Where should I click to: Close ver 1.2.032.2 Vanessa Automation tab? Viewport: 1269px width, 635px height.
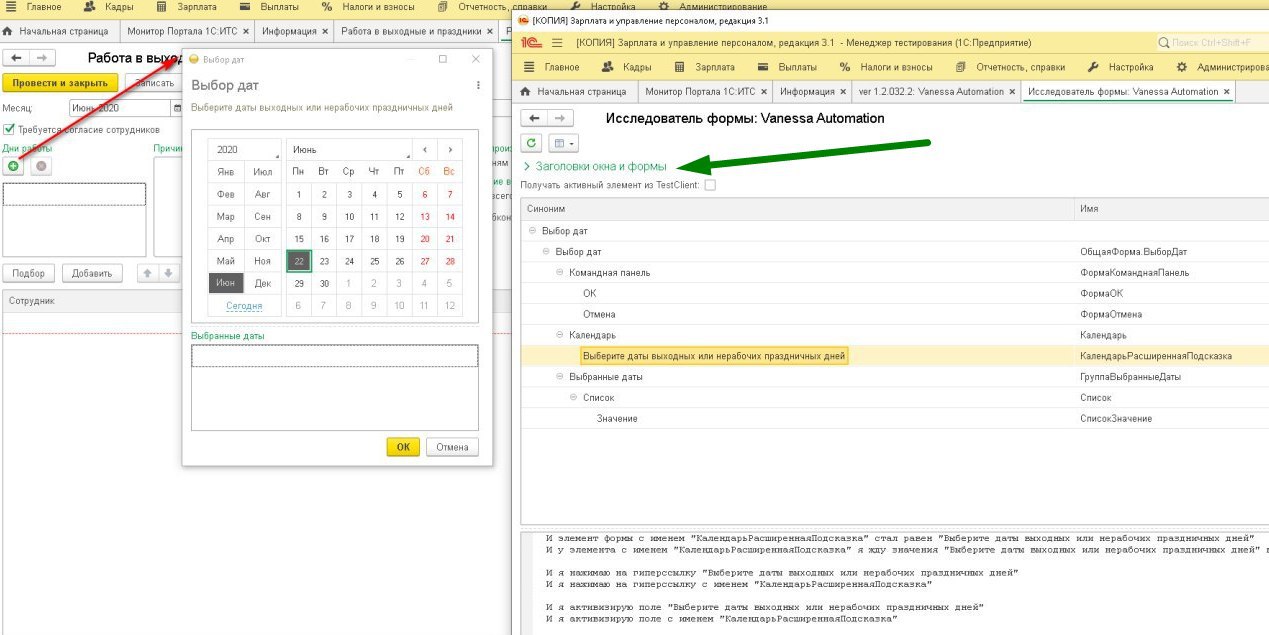coord(1013,91)
